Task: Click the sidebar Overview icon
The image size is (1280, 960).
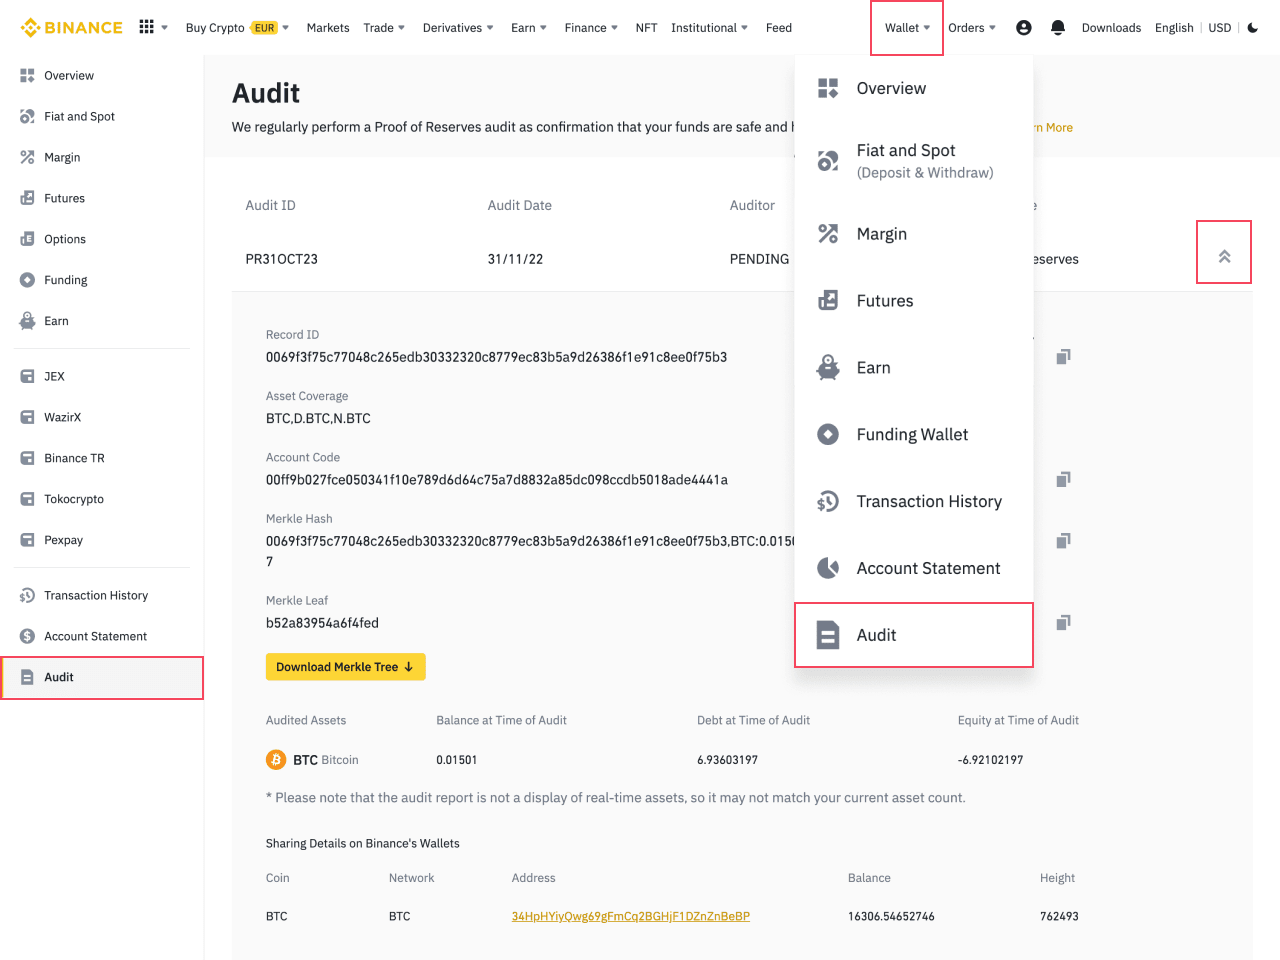Action: pyautogui.click(x=27, y=76)
